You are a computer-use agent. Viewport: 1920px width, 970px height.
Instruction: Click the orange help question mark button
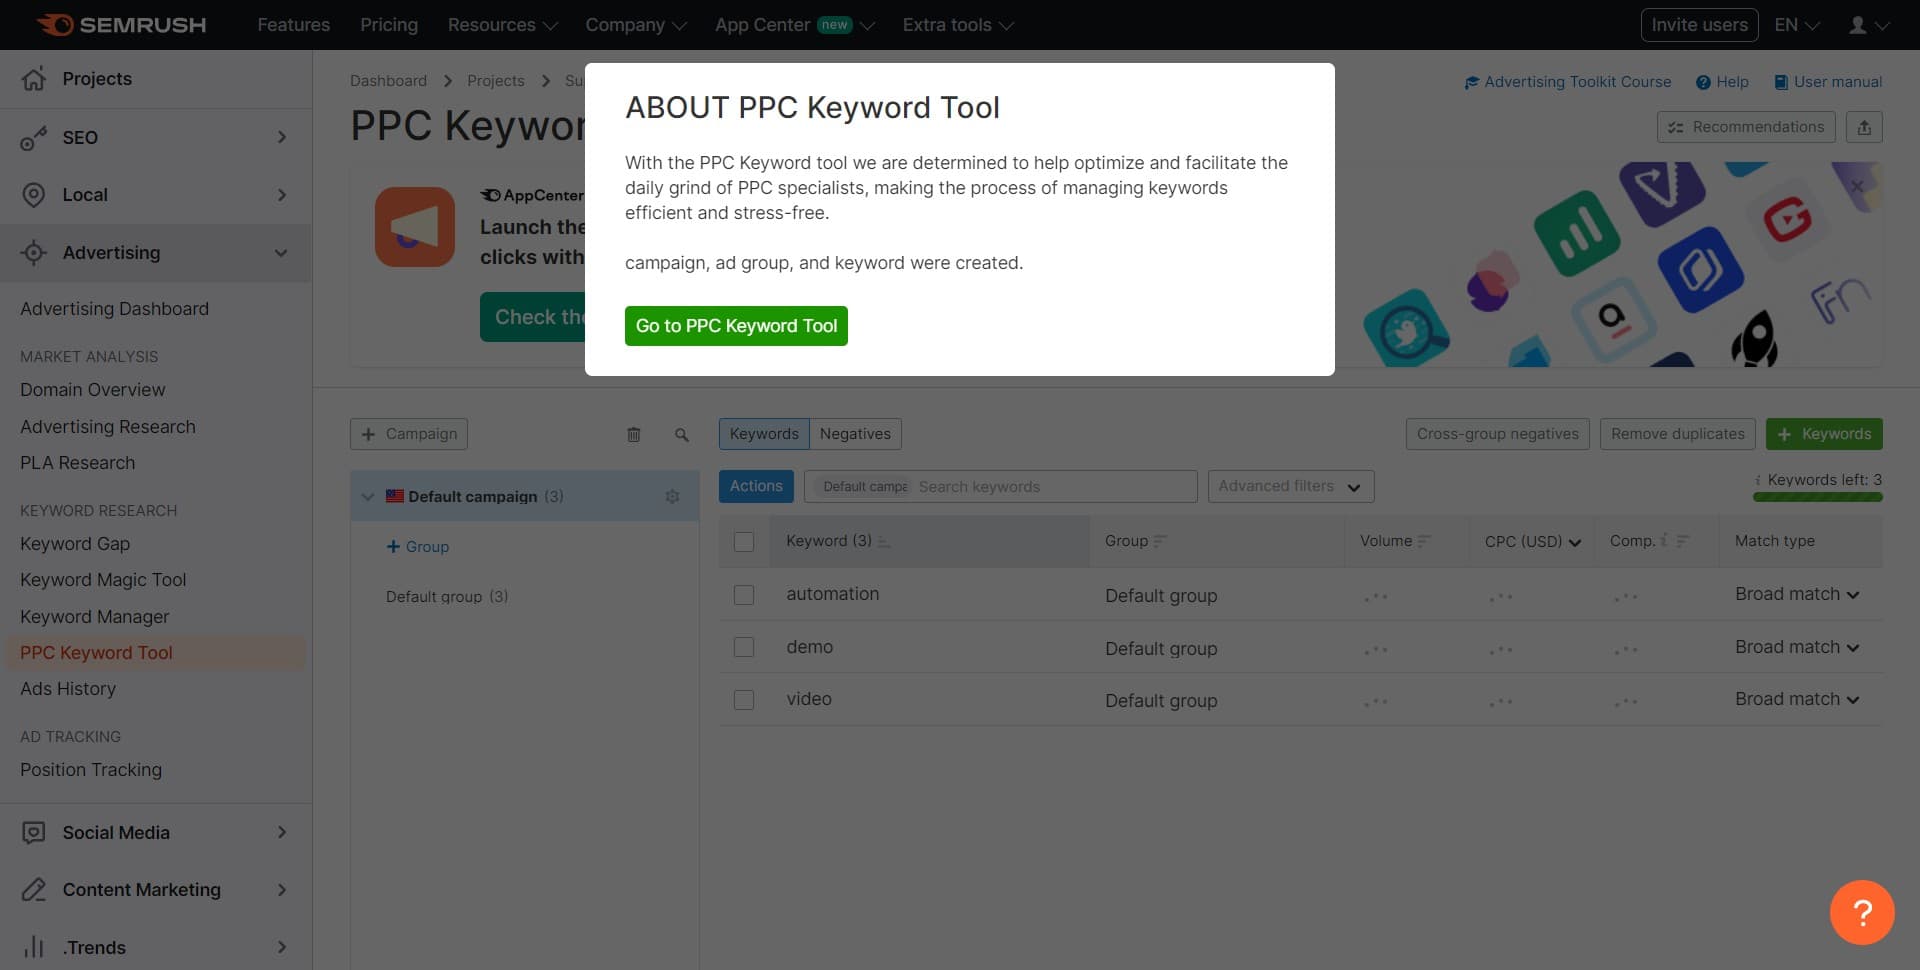click(x=1861, y=911)
